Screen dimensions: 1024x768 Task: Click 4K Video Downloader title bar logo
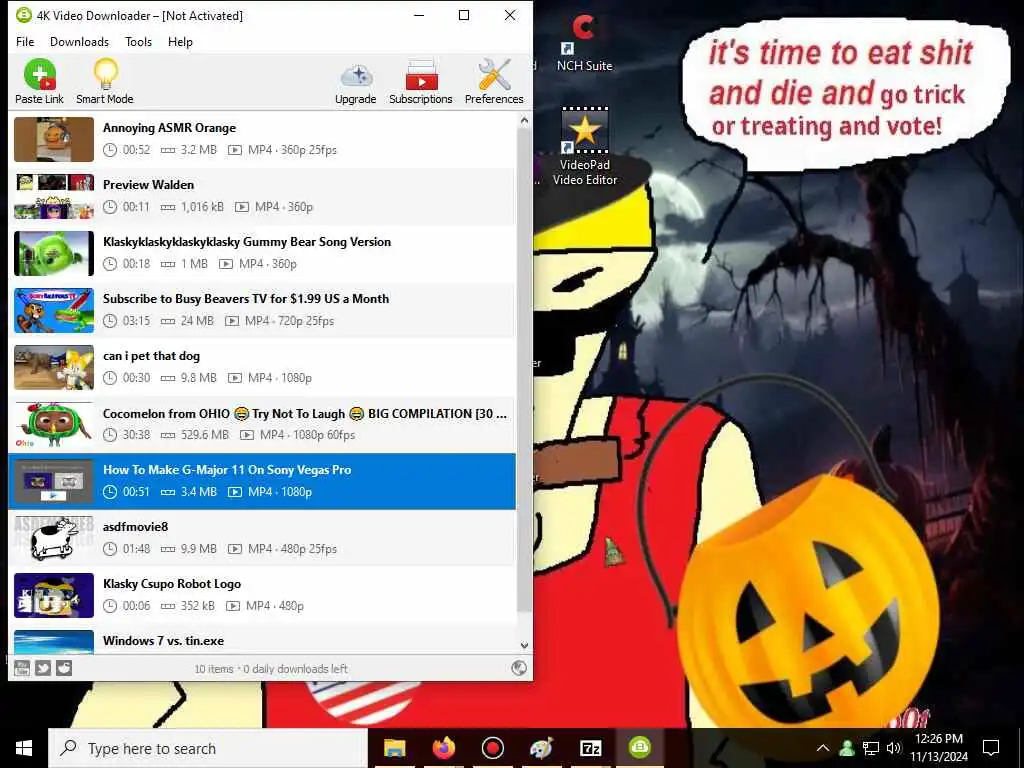pos(23,15)
